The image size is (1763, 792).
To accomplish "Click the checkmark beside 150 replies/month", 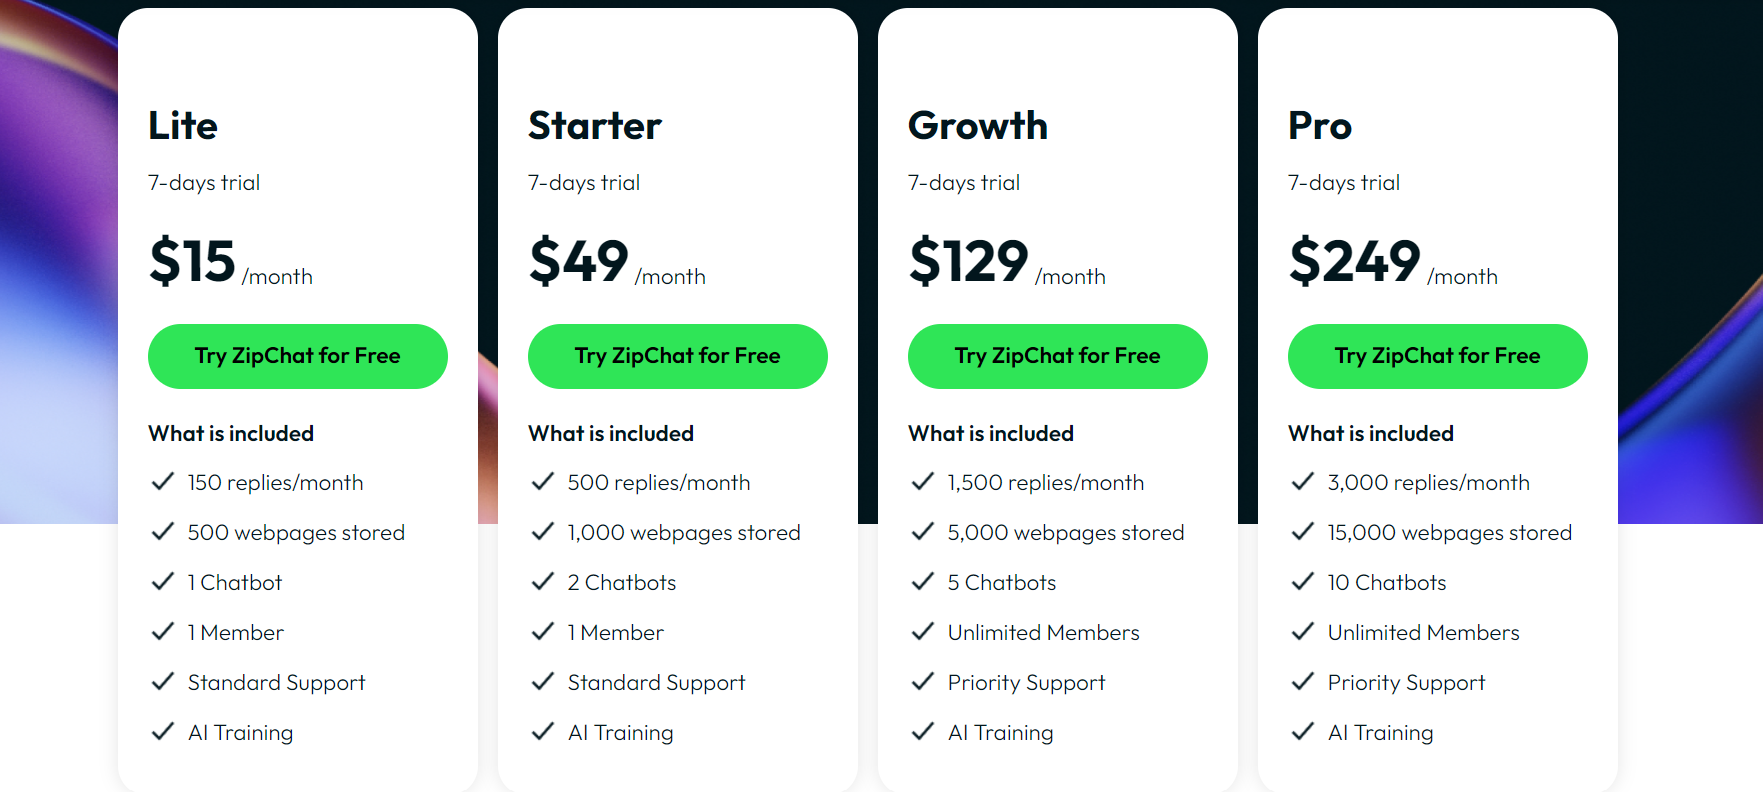I will point(163,481).
